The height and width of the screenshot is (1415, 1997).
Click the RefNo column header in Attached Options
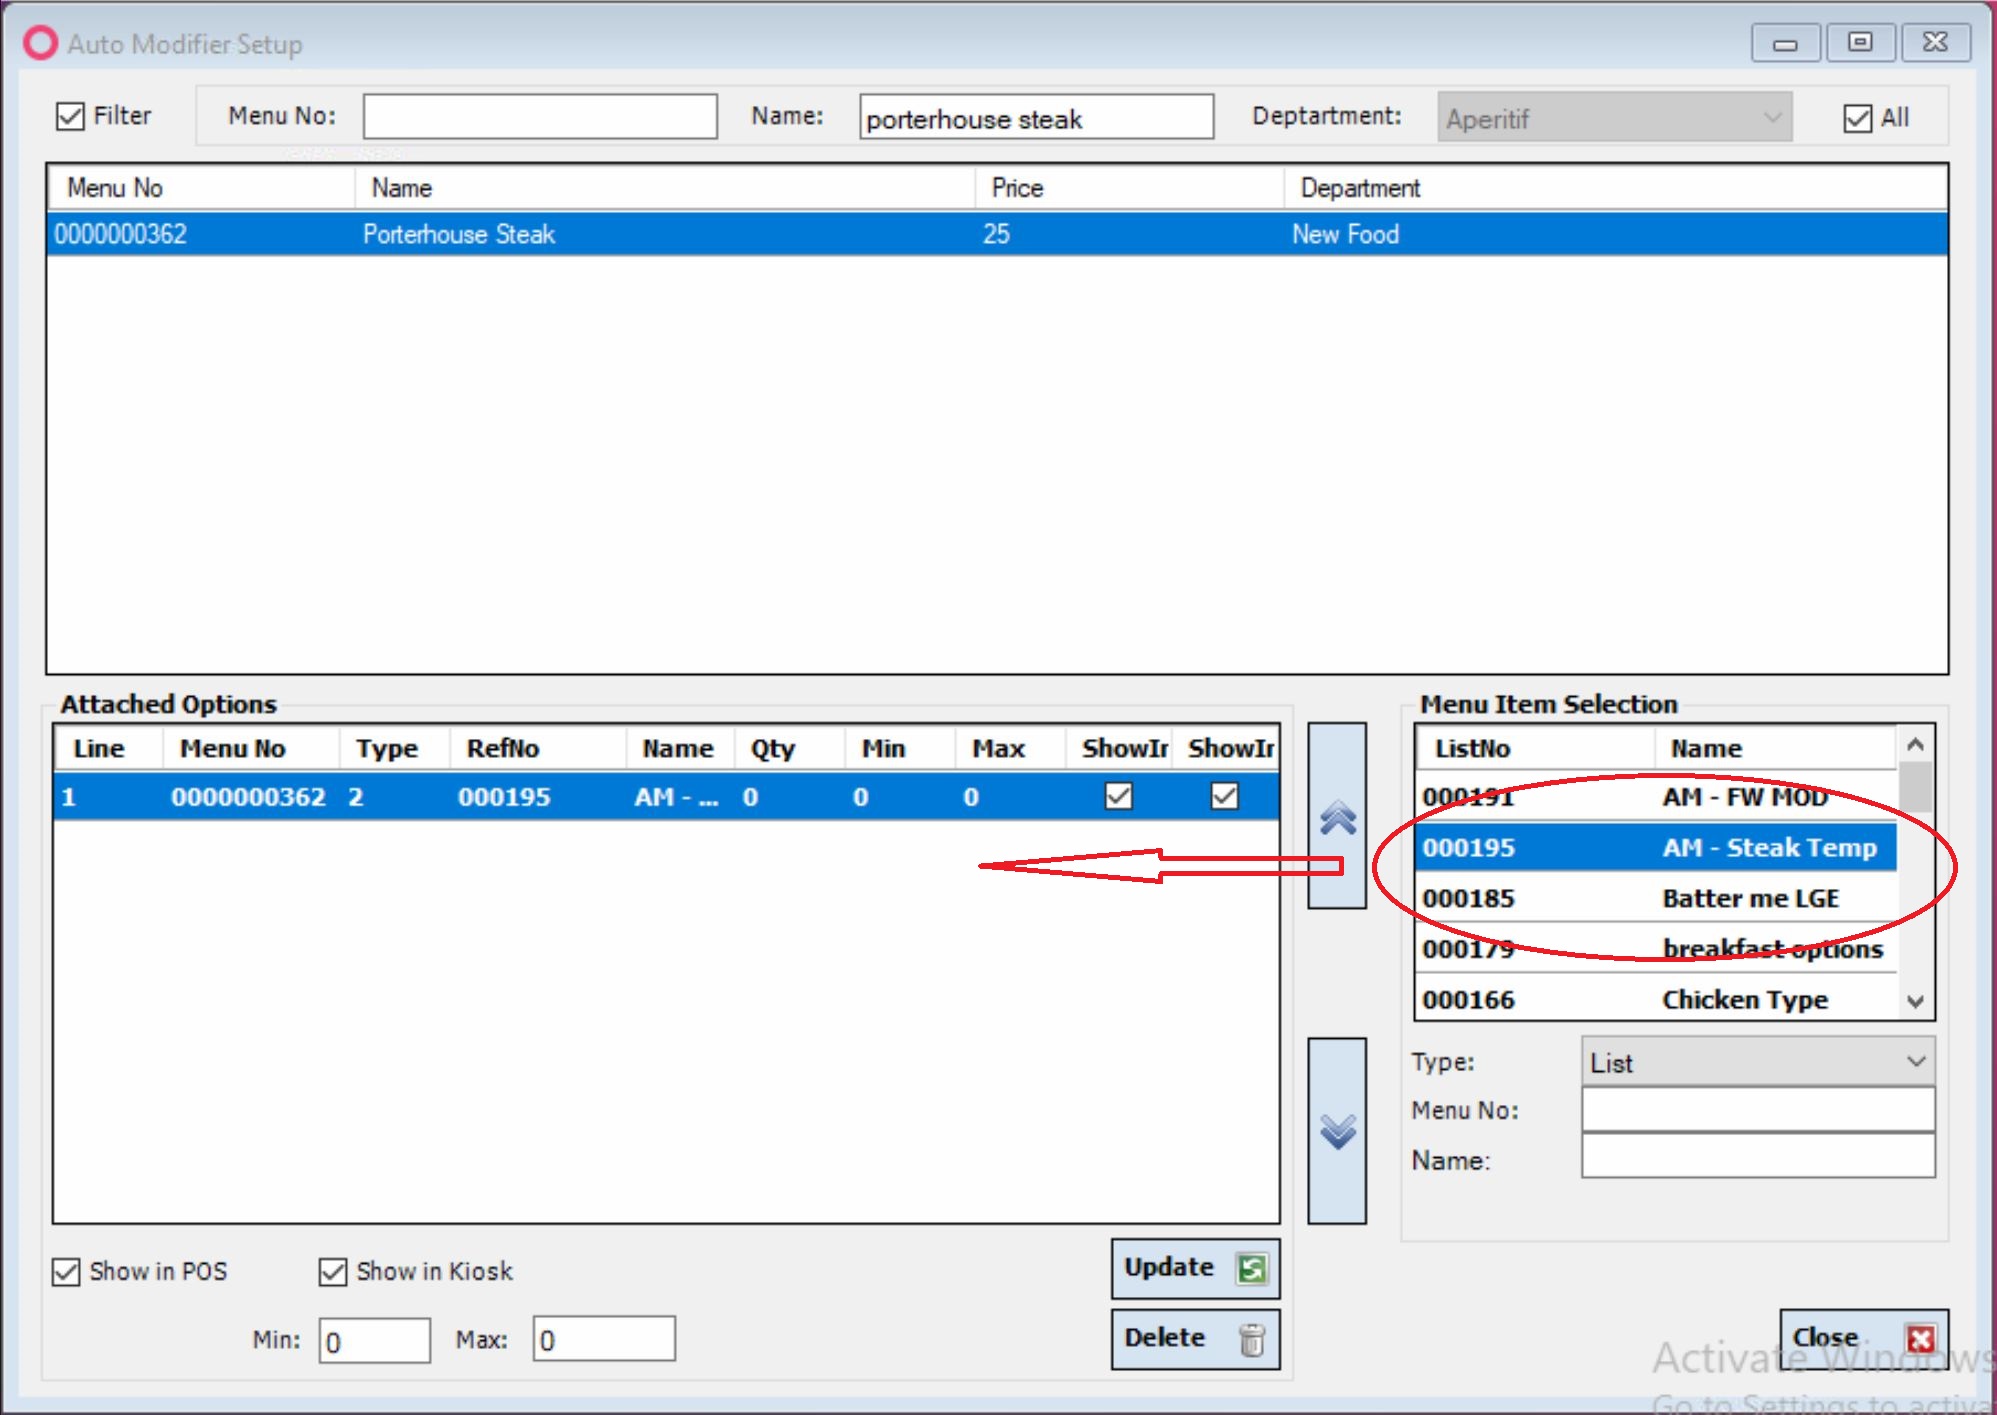click(x=536, y=749)
